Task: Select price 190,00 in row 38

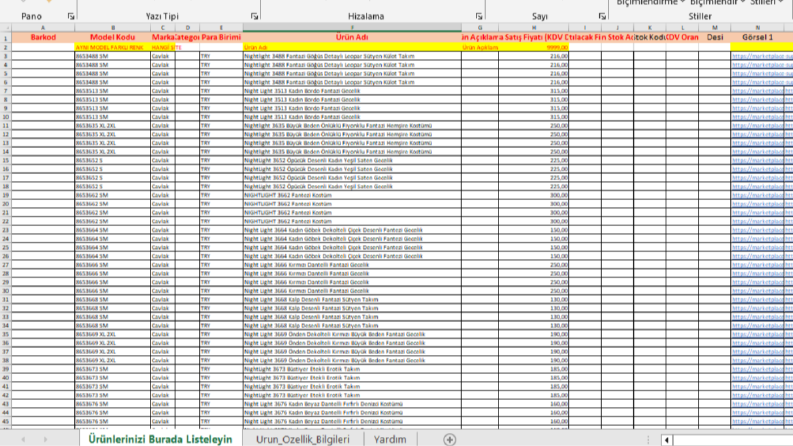Action: 534,361
